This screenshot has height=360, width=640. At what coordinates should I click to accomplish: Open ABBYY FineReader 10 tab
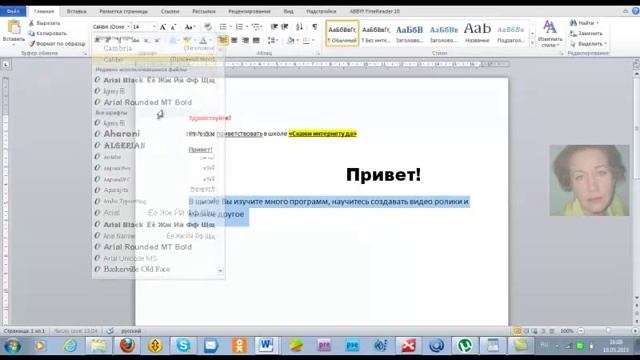(x=375, y=11)
